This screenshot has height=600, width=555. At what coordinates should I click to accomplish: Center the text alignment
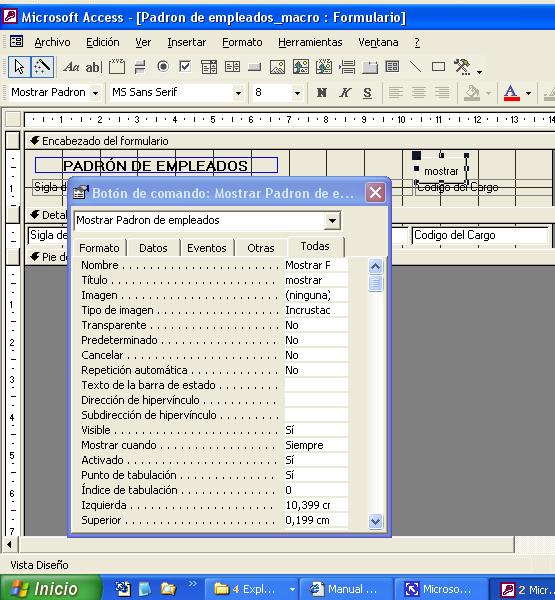[419, 92]
